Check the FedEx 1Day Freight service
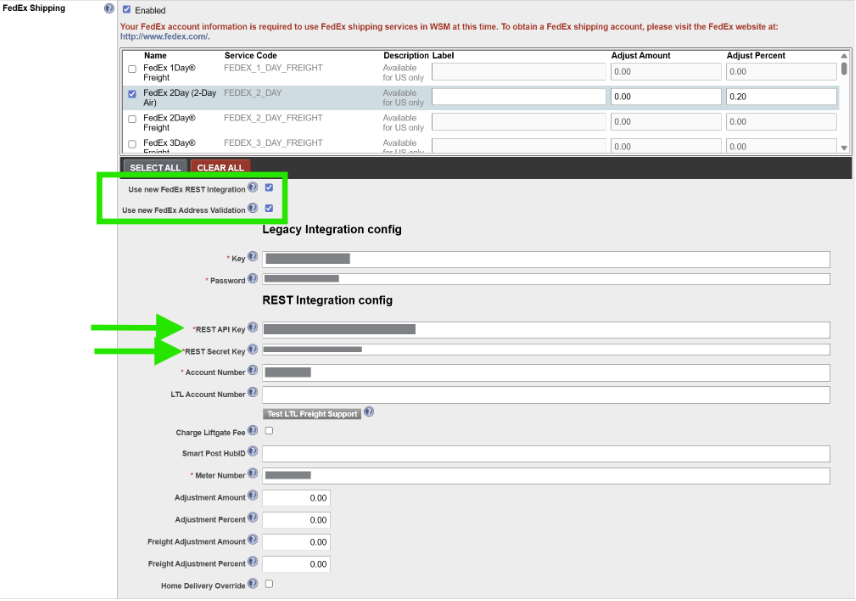 pyautogui.click(x=132, y=69)
